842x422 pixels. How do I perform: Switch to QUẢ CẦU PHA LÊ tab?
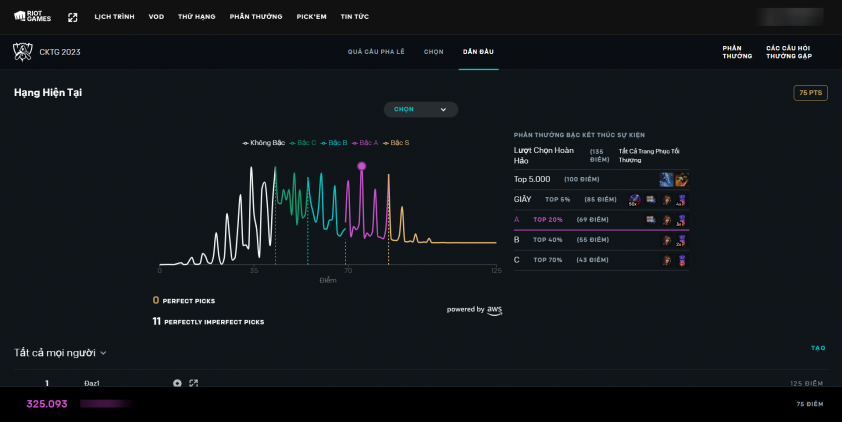(376, 52)
